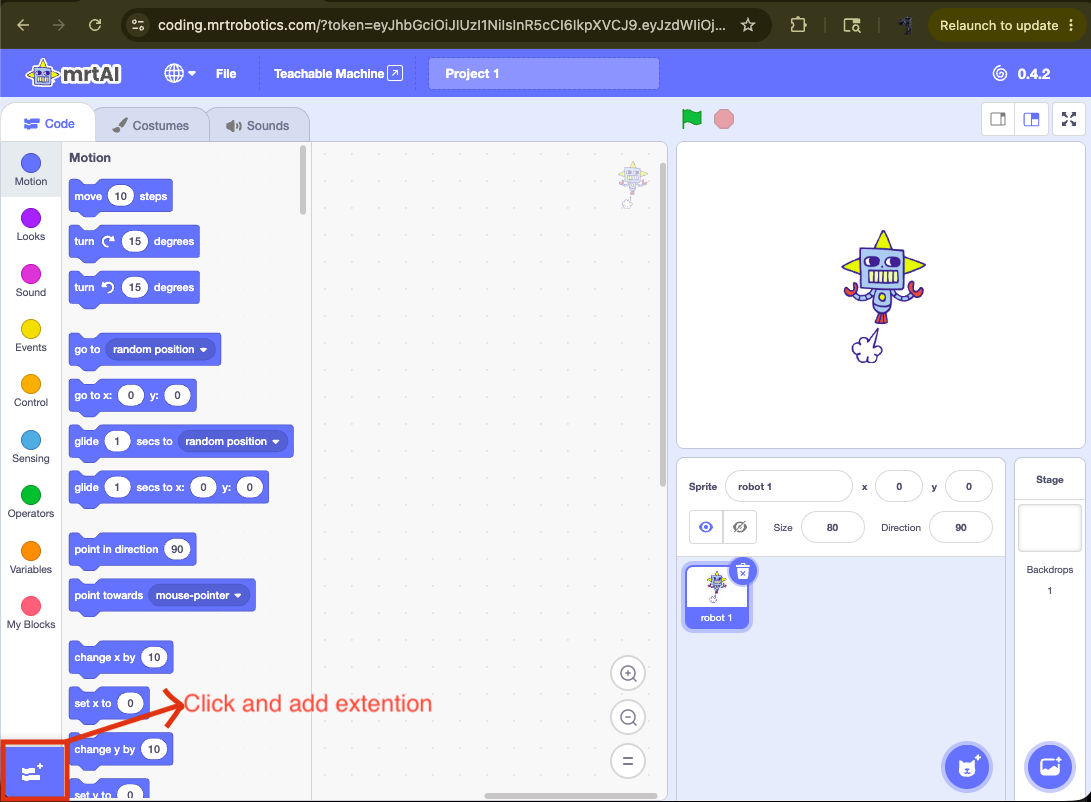The height and width of the screenshot is (802, 1091).
Task: Open the File menu
Action: point(225,73)
